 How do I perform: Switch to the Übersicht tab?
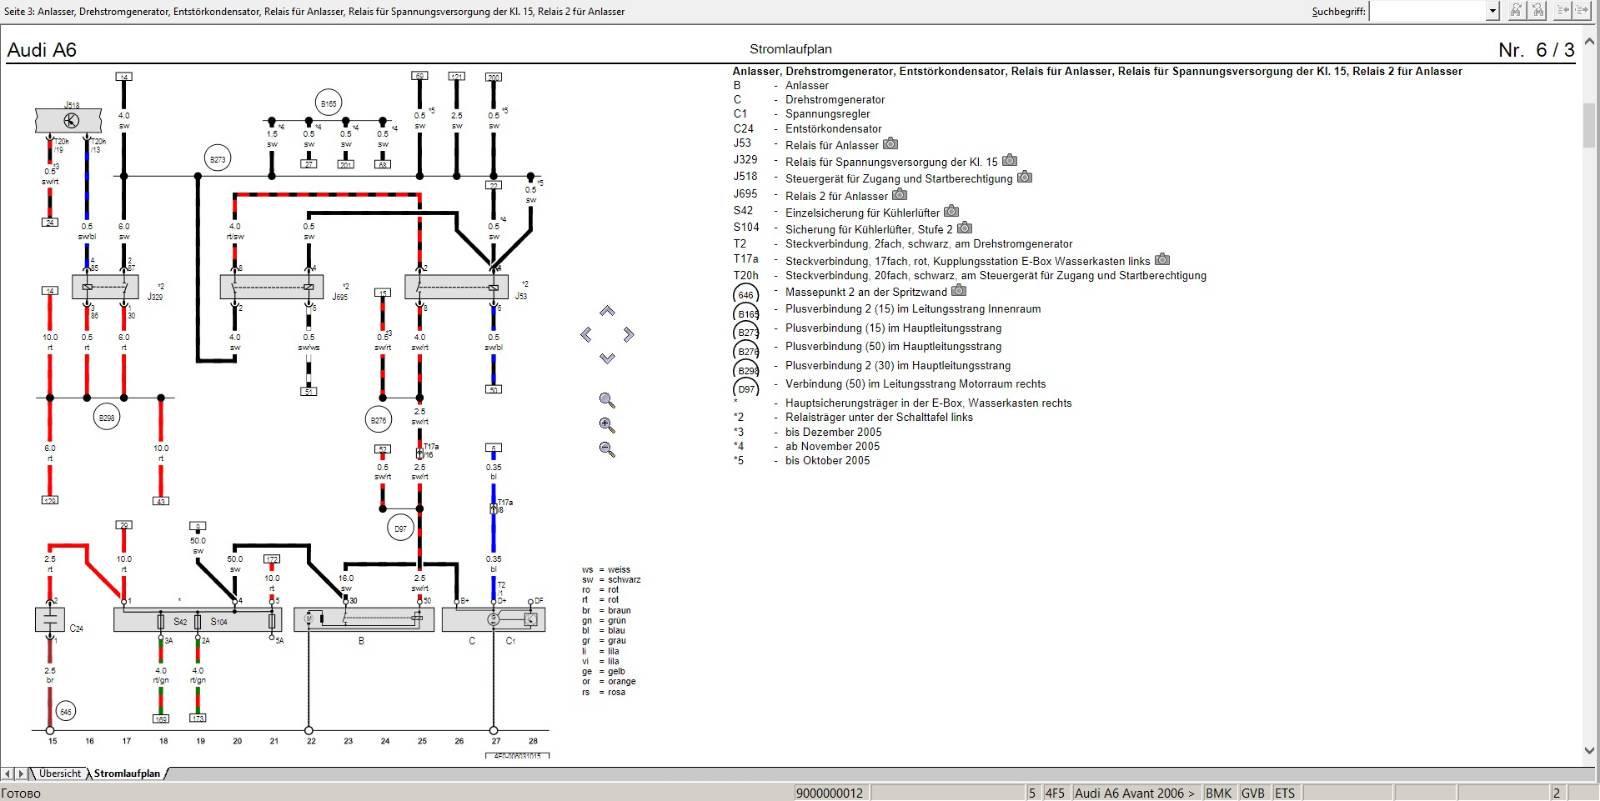(60, 774)
